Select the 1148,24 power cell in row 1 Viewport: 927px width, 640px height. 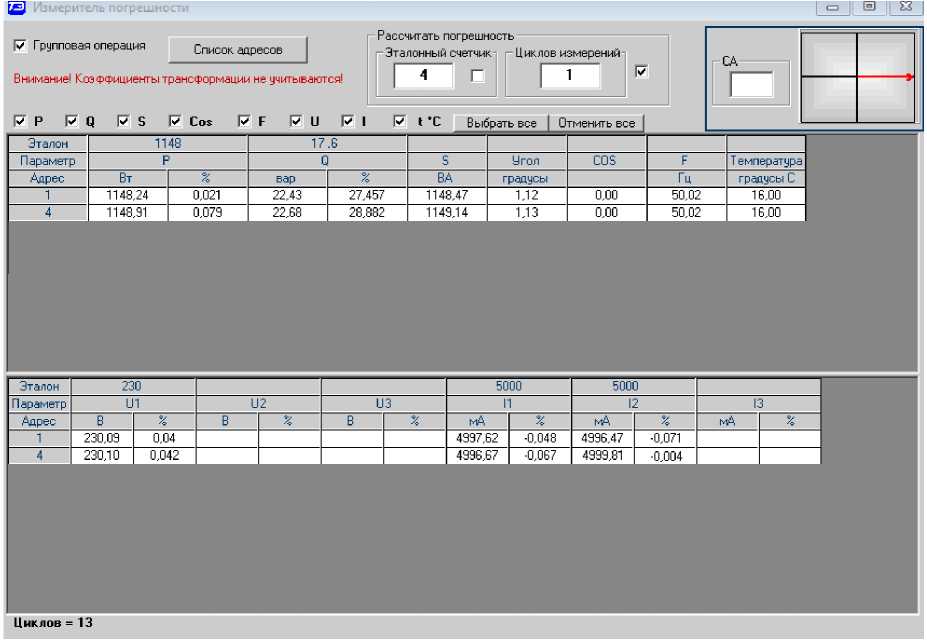click(x=127, y=196)
